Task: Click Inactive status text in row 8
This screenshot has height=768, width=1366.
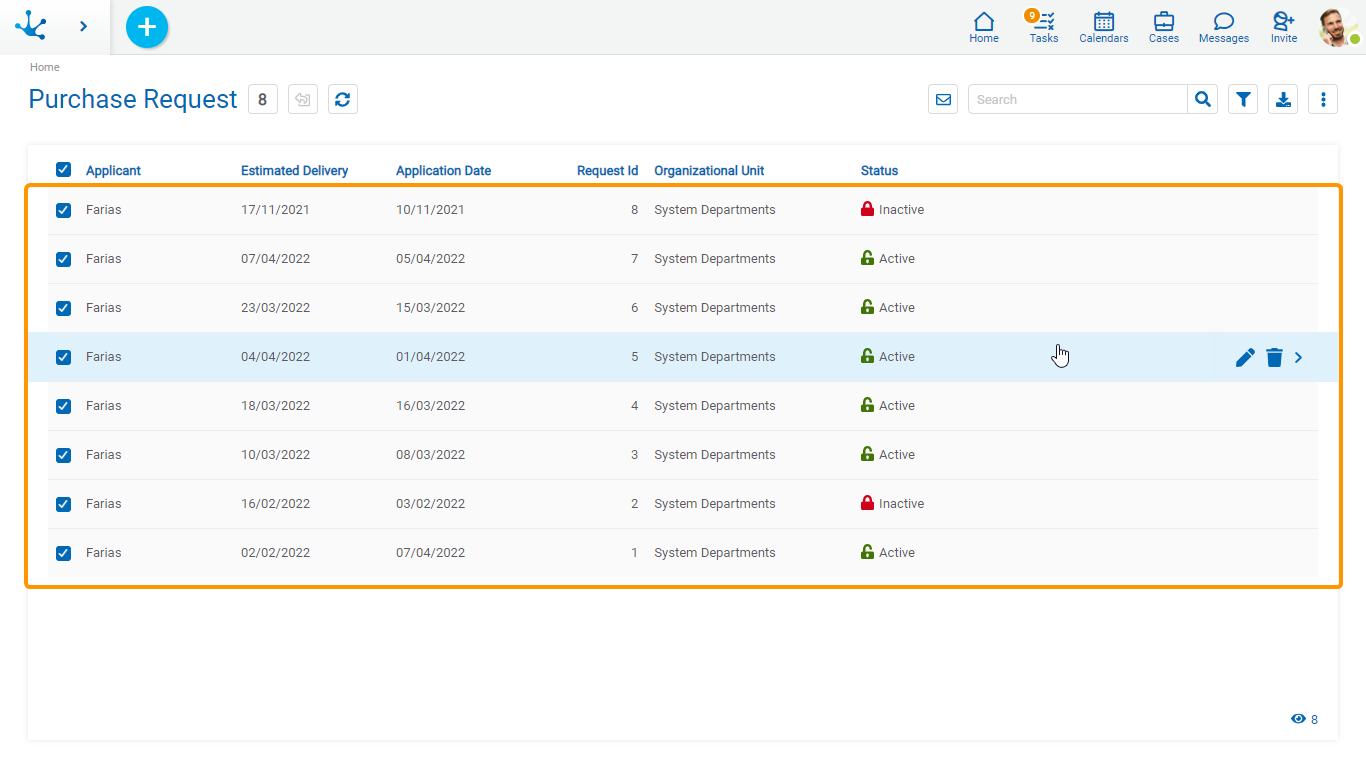Action: [x=901, y=210]
